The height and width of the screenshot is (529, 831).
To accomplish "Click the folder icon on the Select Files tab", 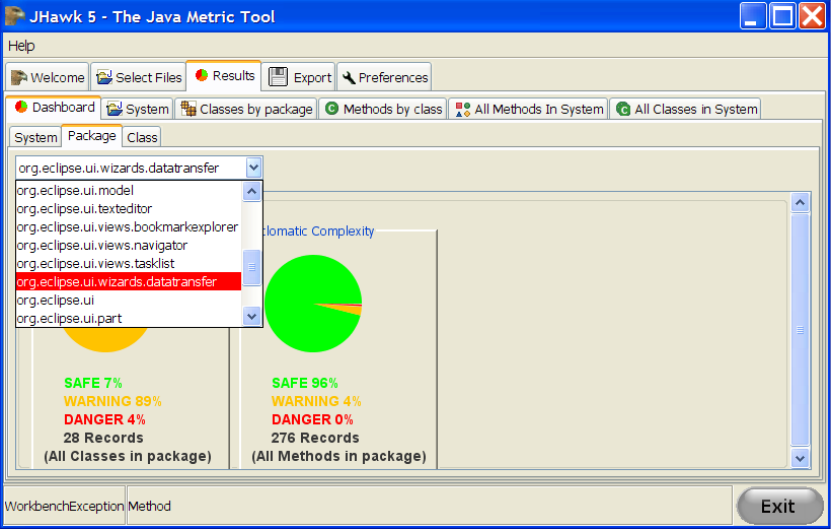I will click(104, 77).
